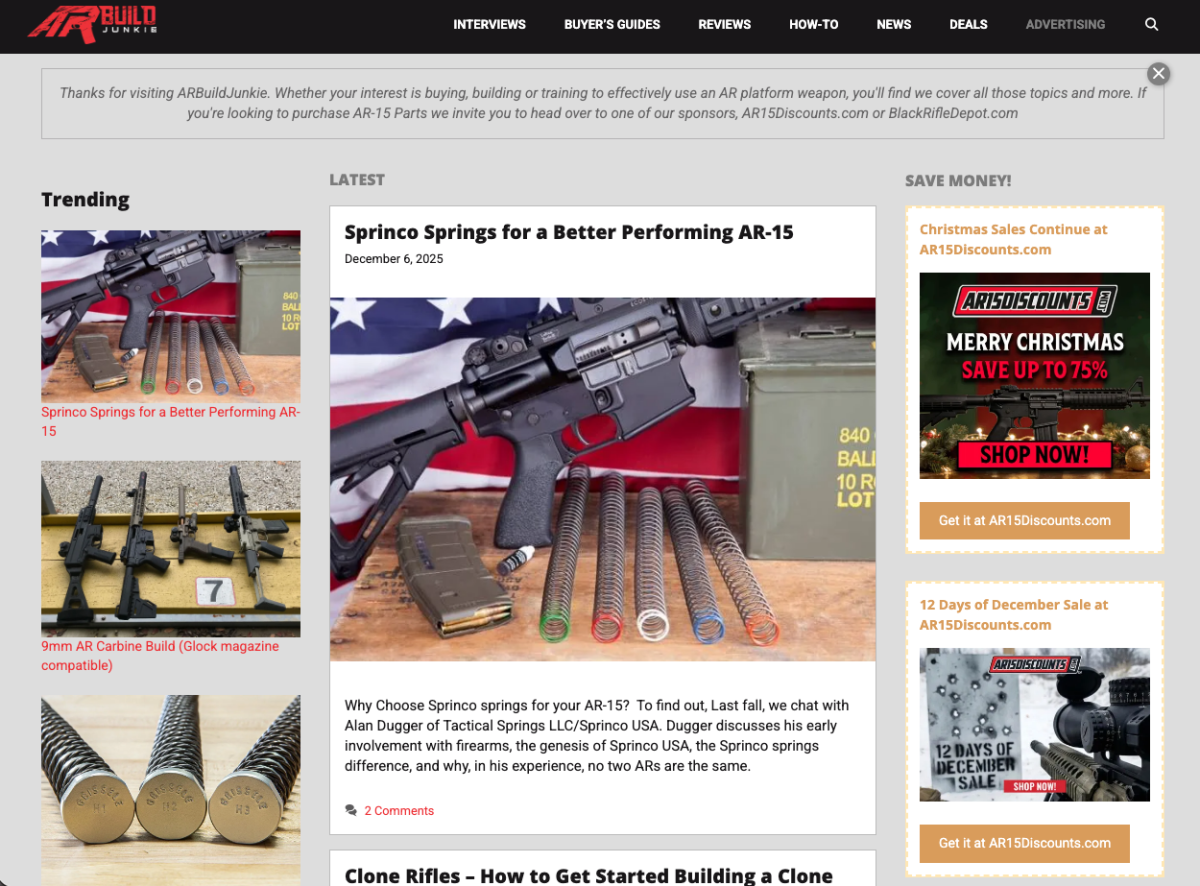1200x886 pixels.
Task: Click the large Sprinco springs feature image
Action: pos(602,479)
